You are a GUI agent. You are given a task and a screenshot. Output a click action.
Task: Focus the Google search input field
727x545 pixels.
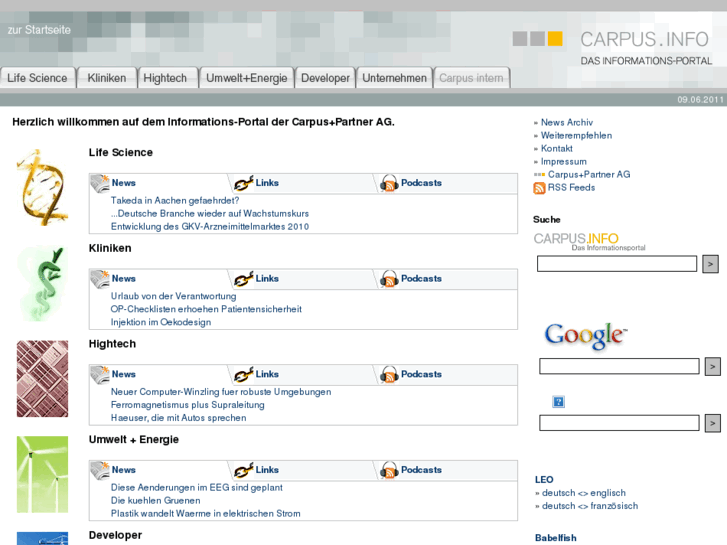tap(619, 366)
